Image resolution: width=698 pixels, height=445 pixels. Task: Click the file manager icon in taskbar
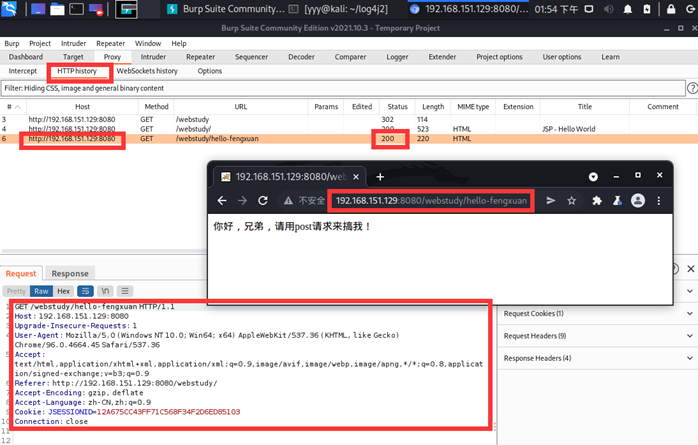tap(57, 9)
